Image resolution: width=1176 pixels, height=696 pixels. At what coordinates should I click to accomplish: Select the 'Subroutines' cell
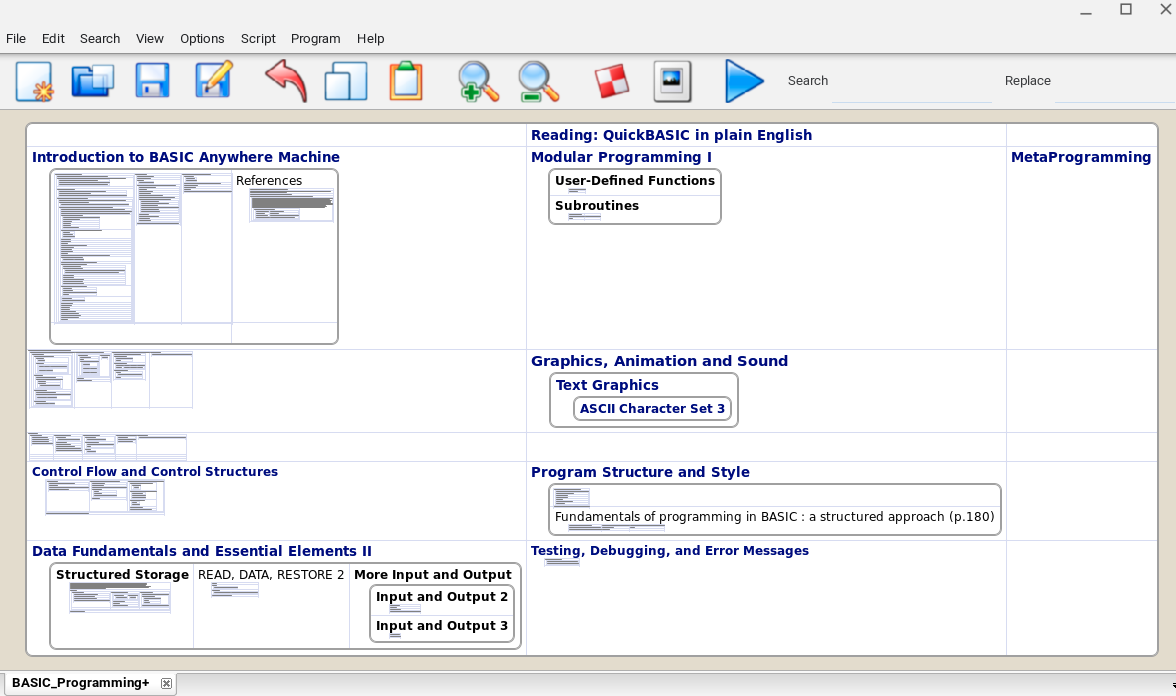(x=597, y=206)
